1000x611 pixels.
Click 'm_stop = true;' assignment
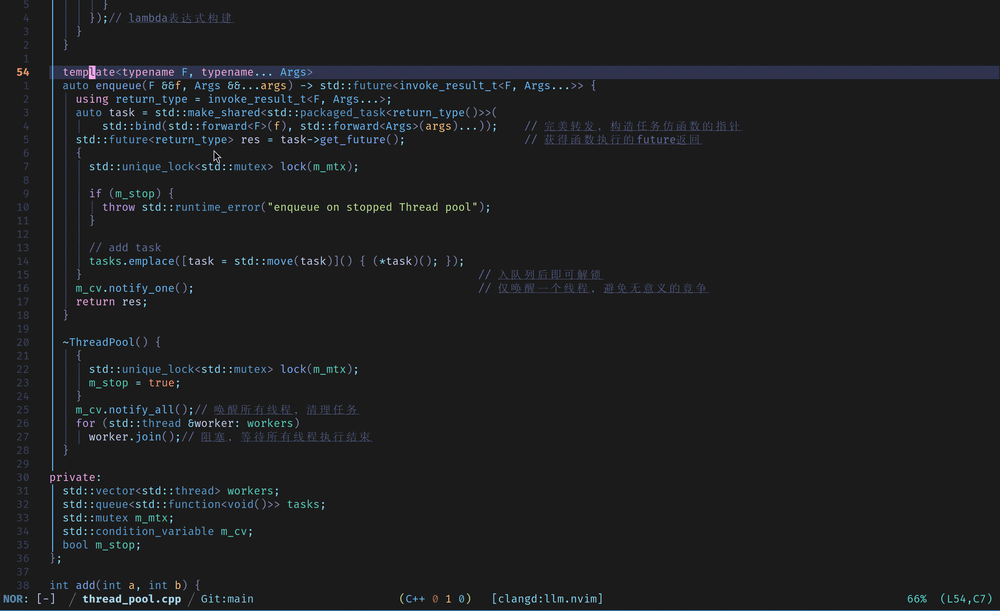[135, 383]
